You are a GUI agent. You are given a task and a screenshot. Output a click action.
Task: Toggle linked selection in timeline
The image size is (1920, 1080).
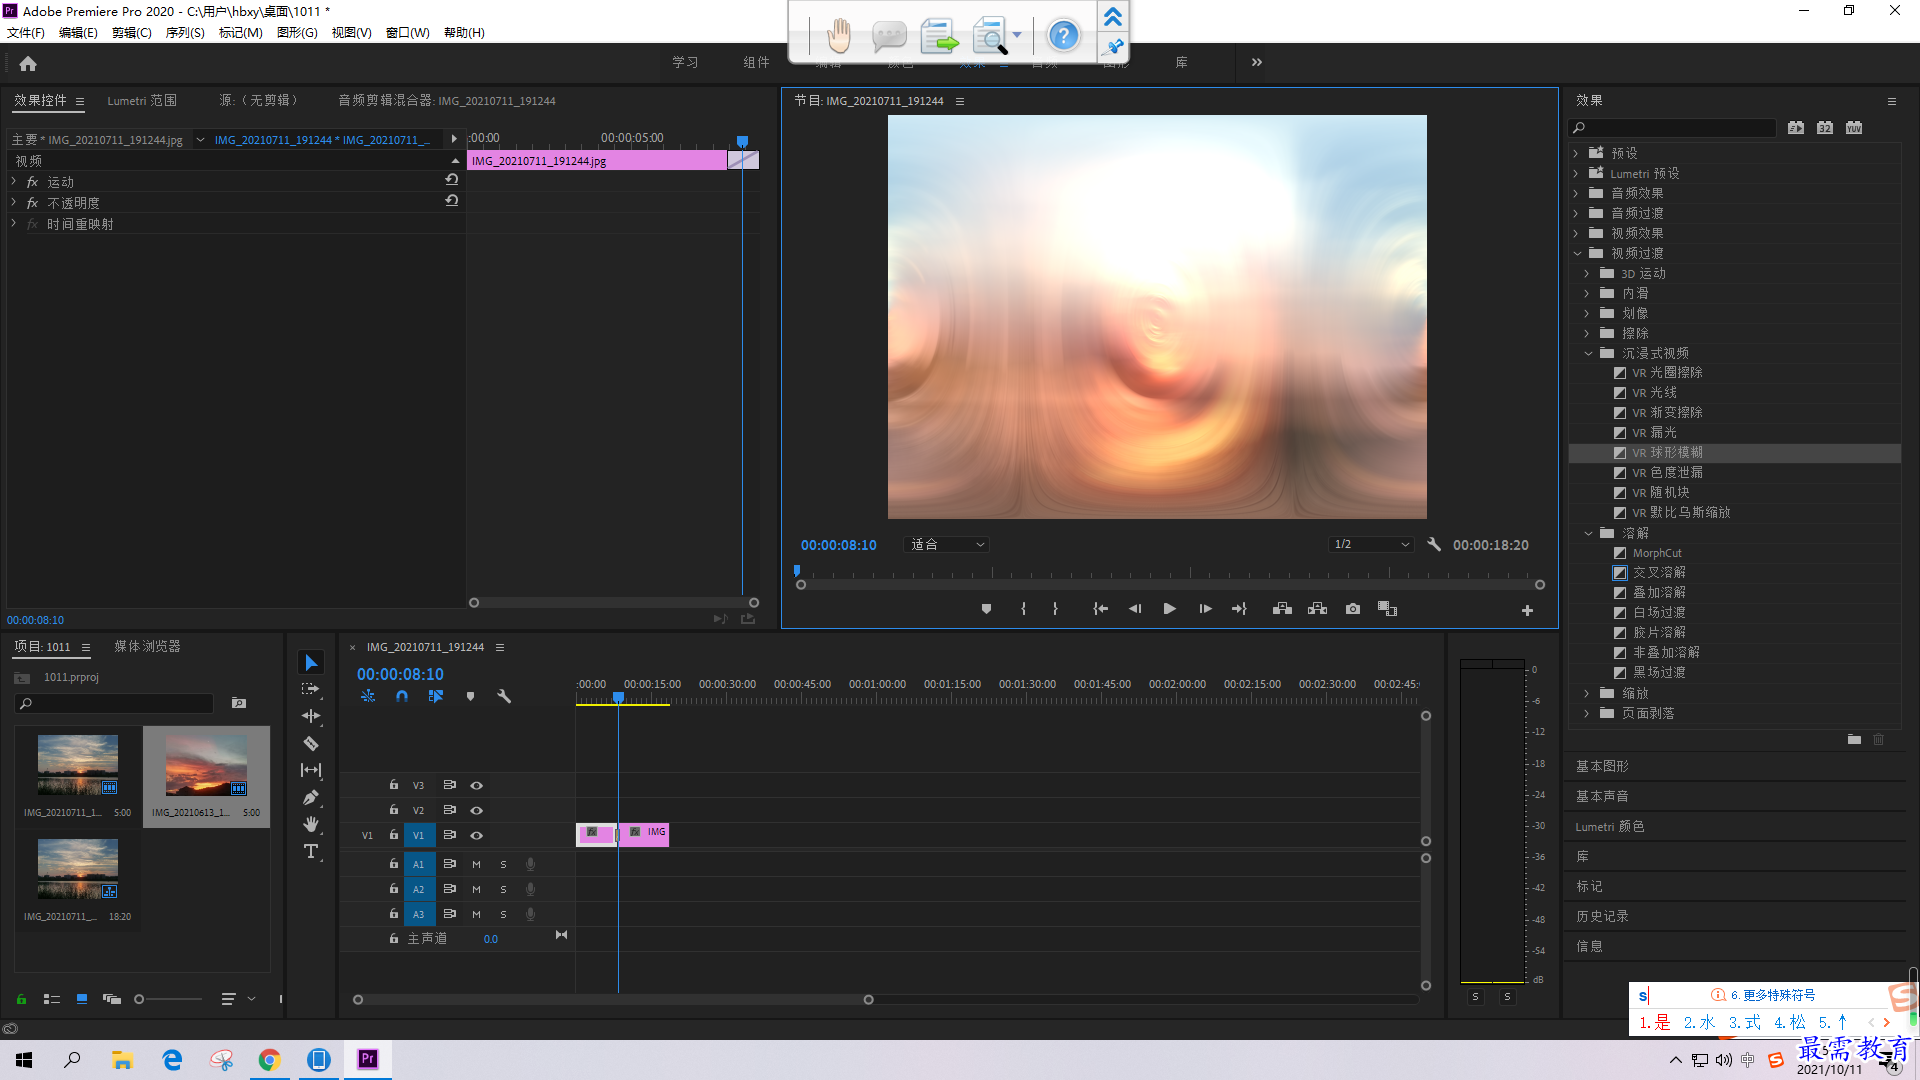(436, 696)
